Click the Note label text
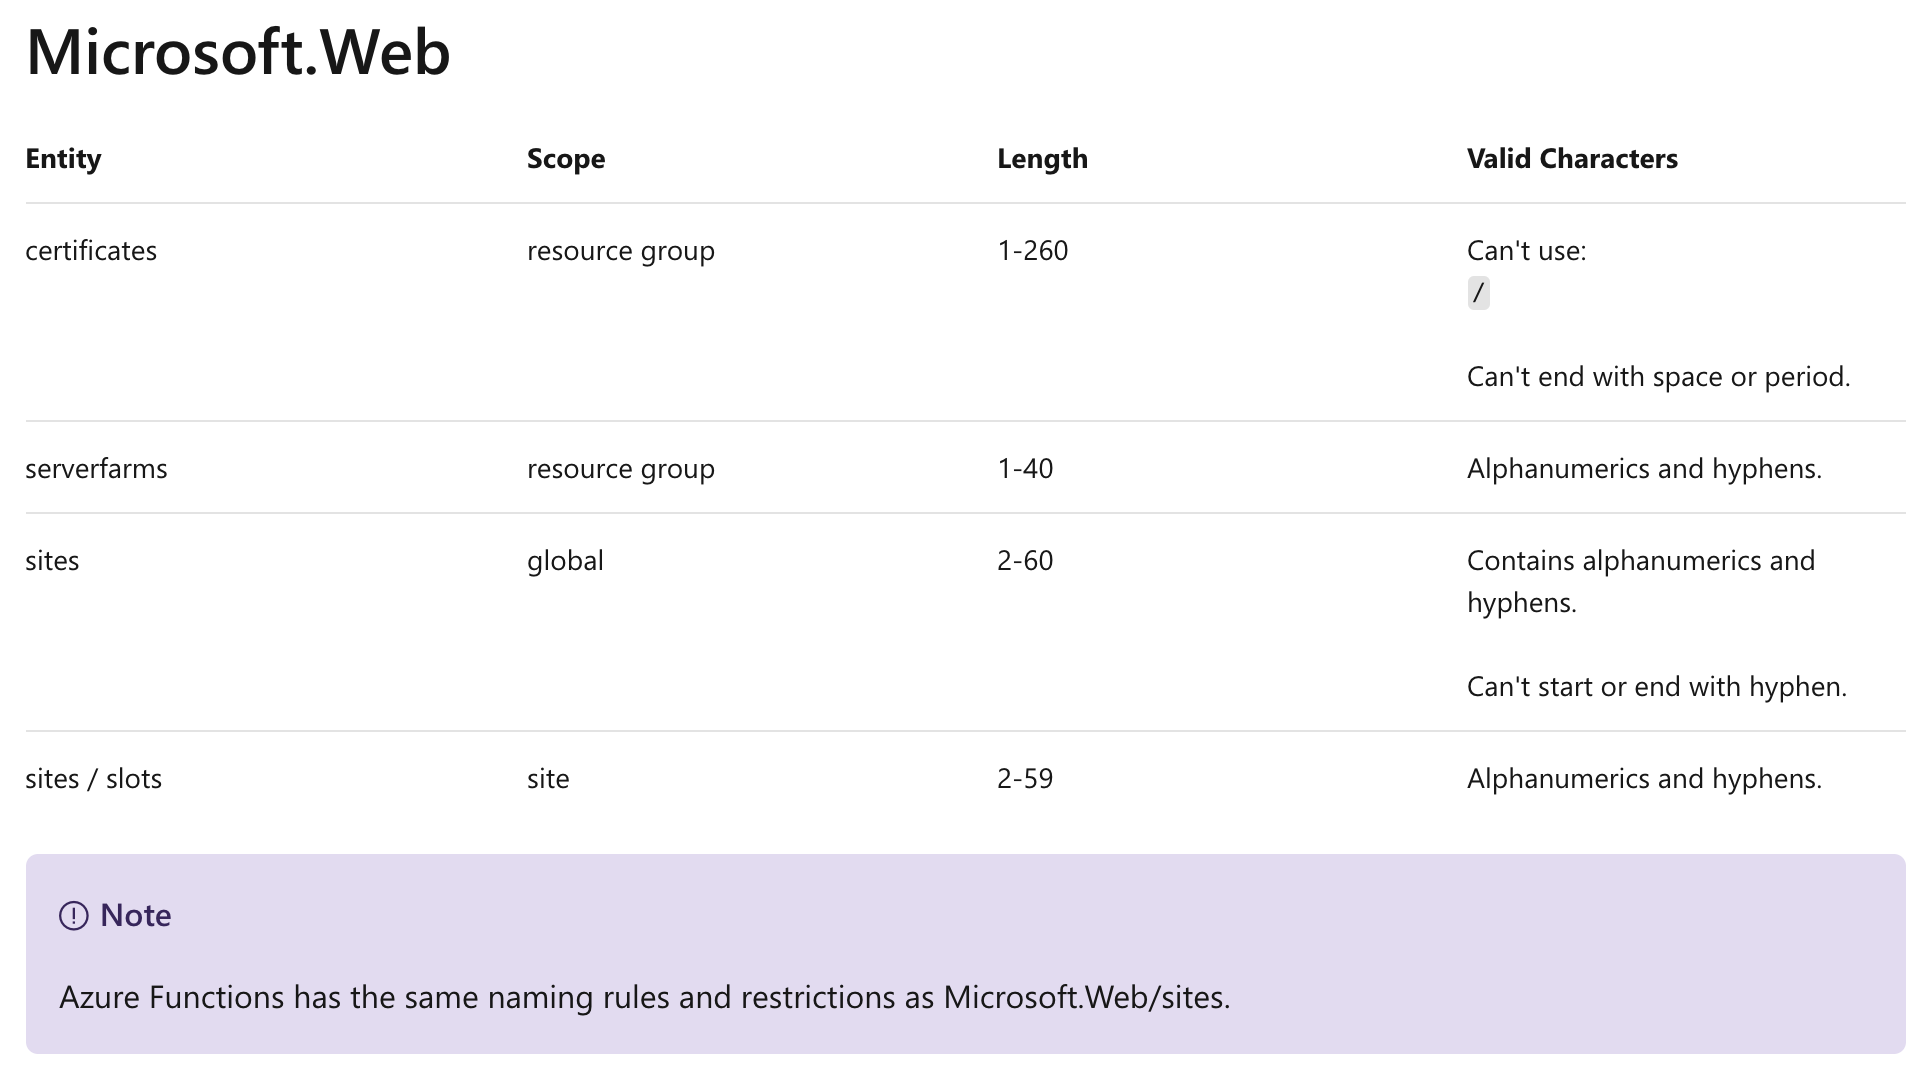 pos(136,916)
